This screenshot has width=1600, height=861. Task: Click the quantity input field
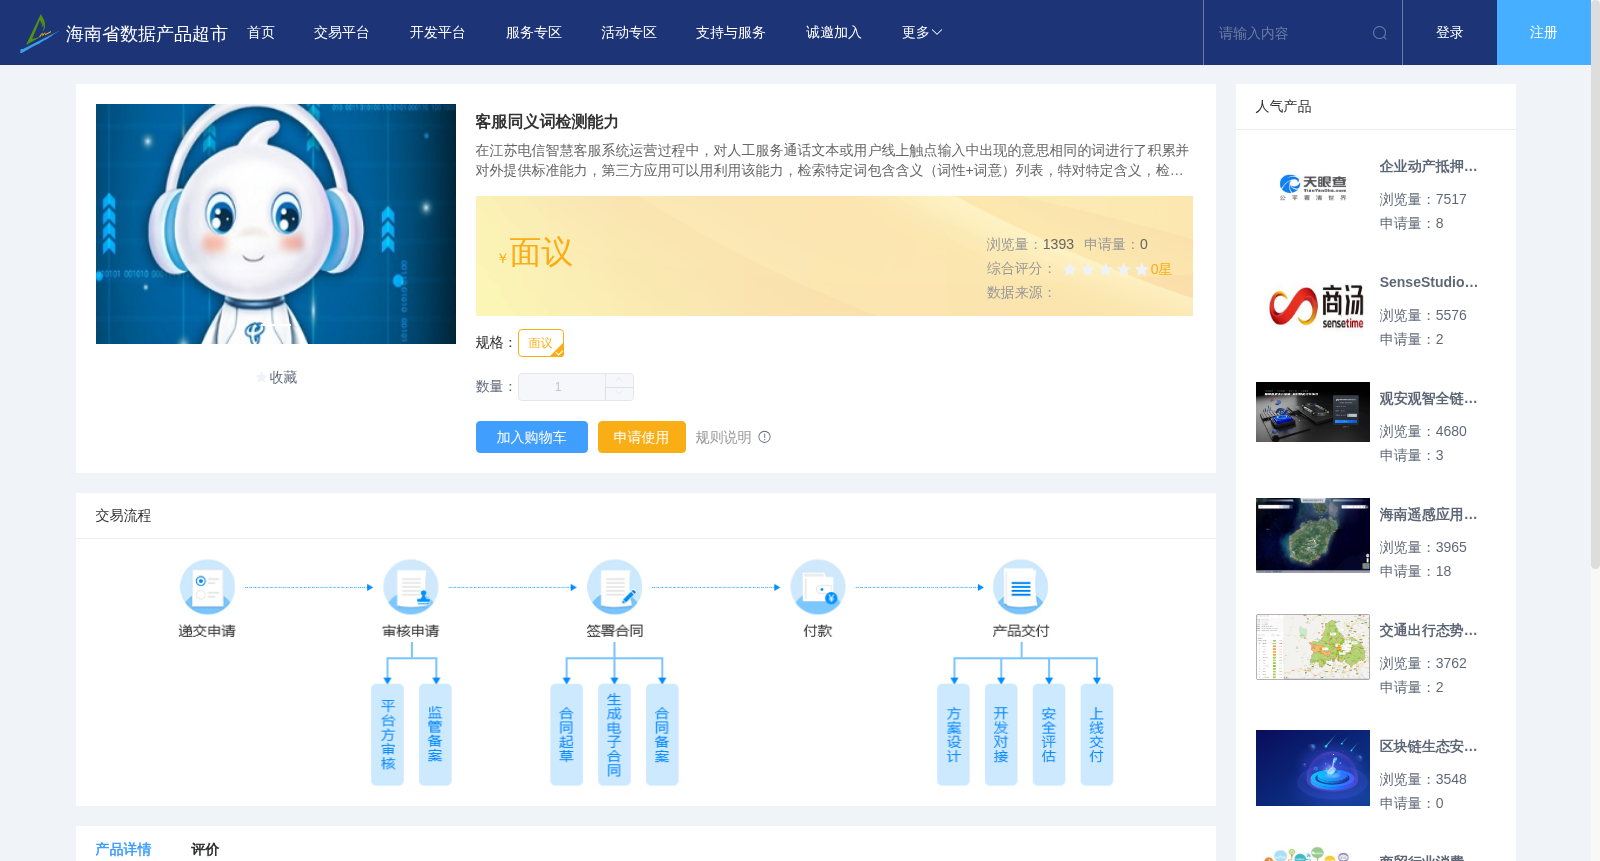point(562,387)
